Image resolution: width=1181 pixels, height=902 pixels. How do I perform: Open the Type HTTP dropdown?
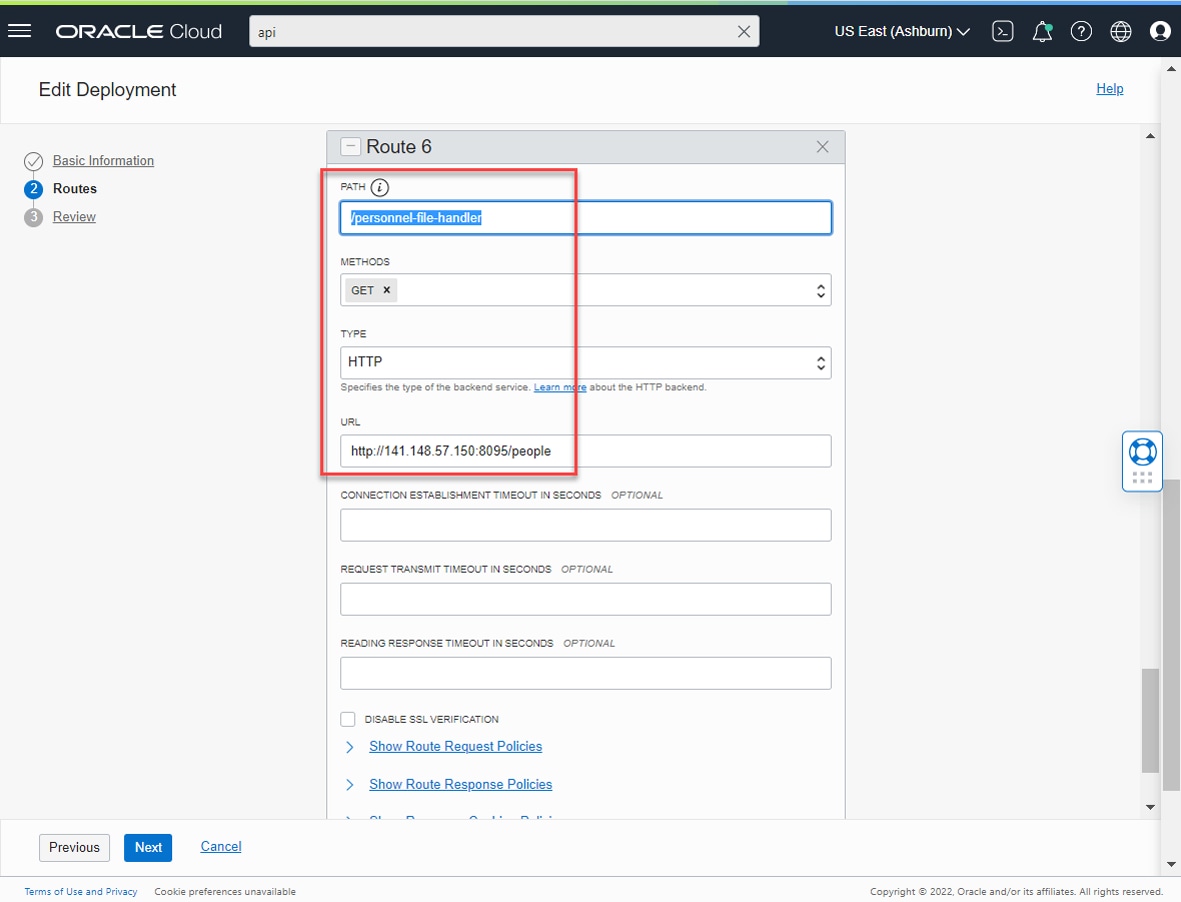(820, 362)
